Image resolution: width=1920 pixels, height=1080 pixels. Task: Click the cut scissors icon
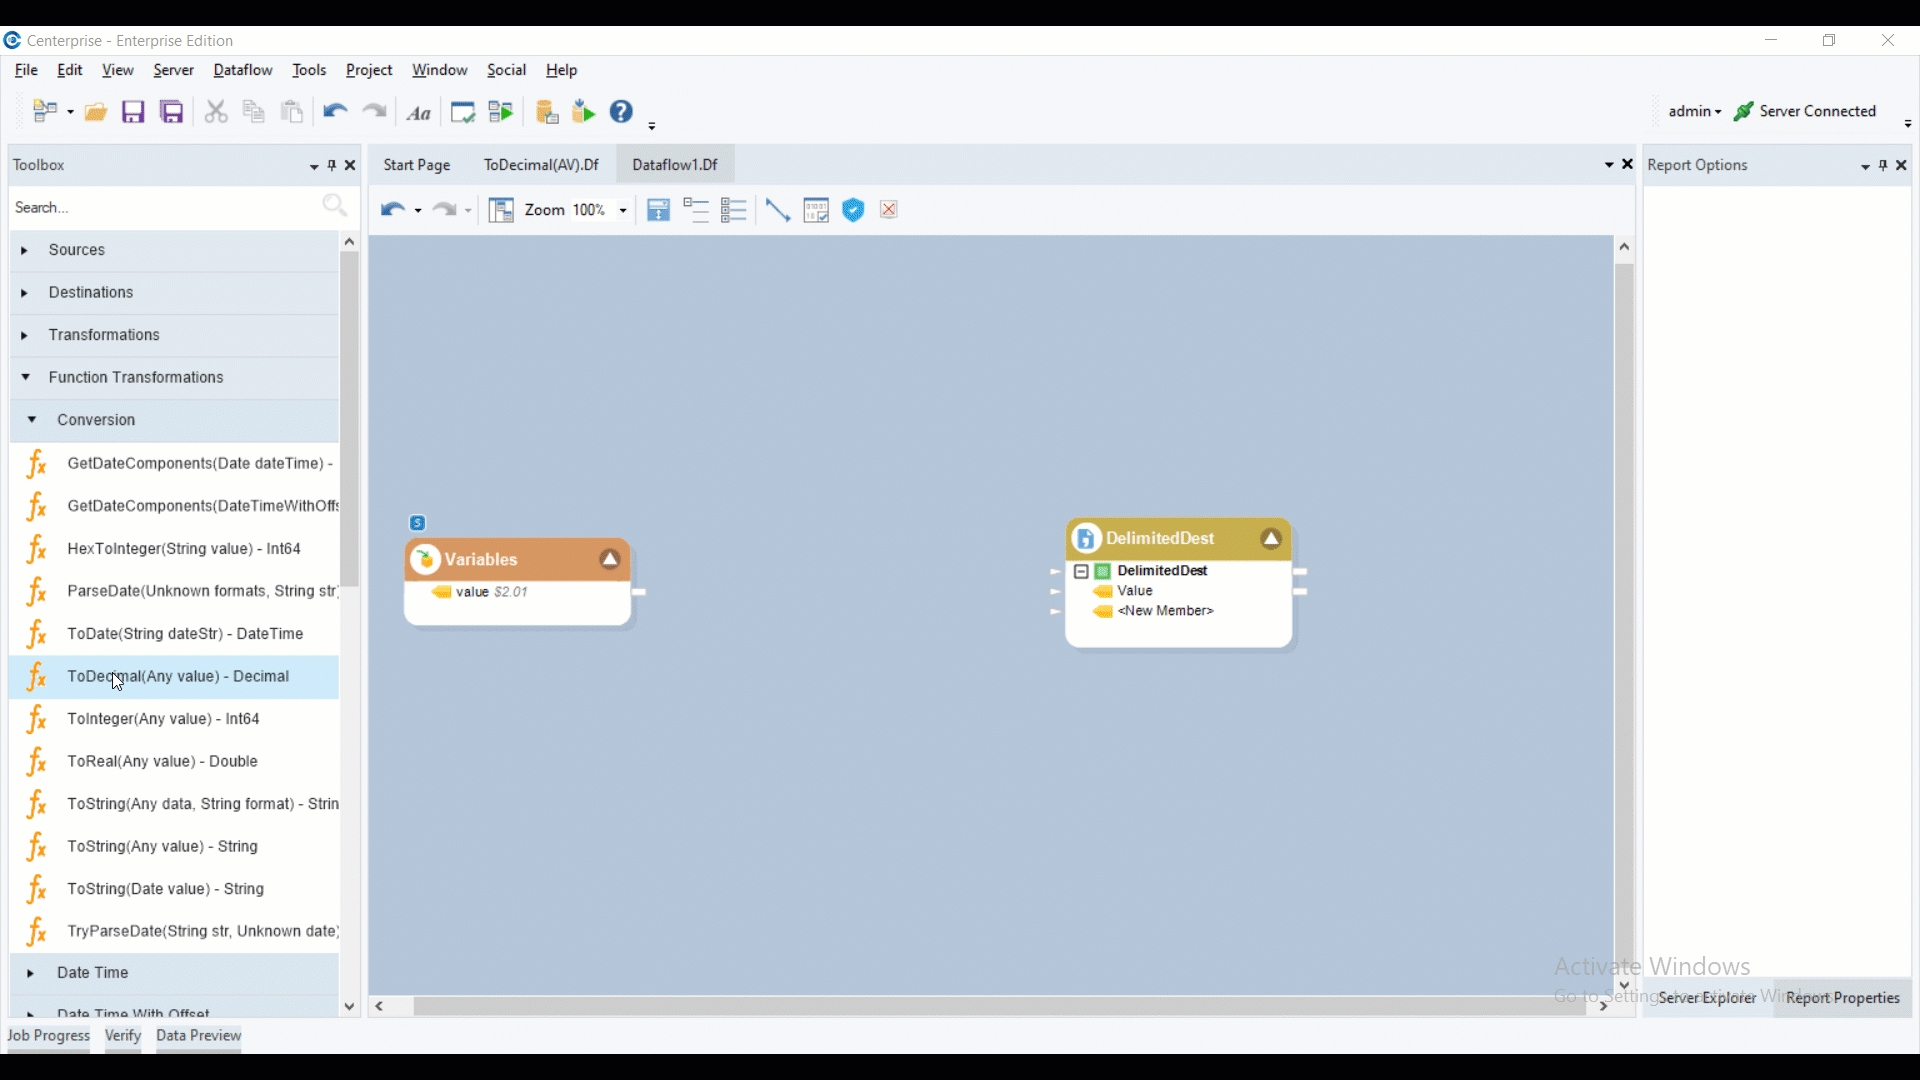(x=216, y=112)
